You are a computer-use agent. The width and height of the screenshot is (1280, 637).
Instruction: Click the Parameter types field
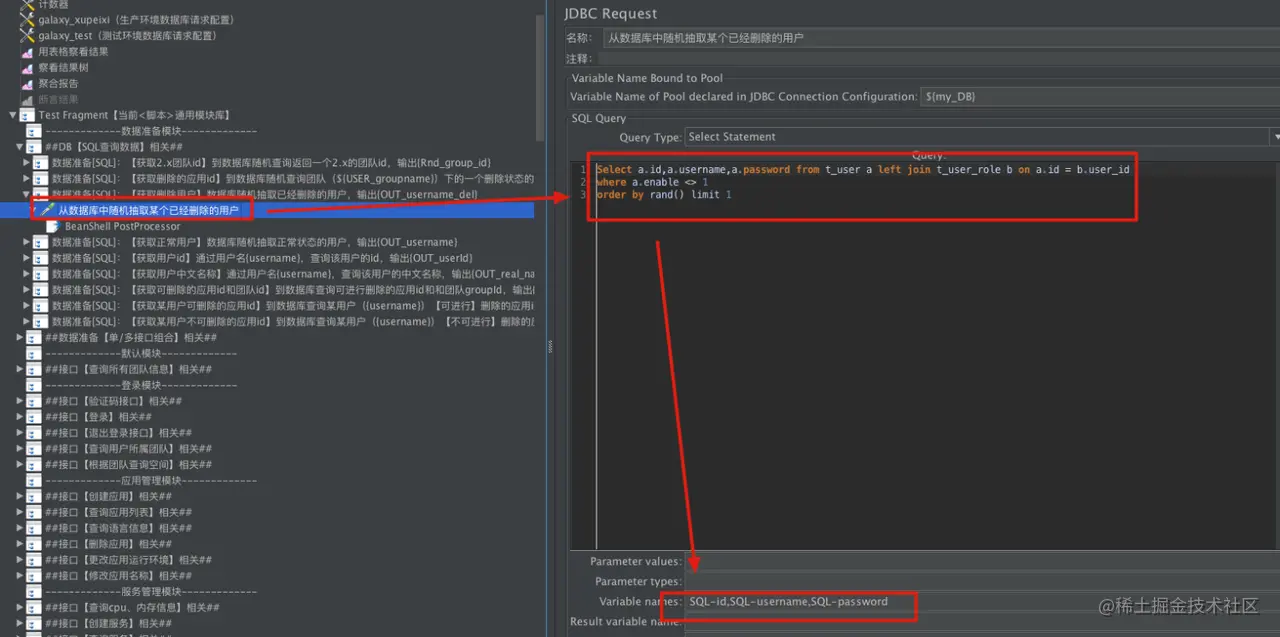(x=981, y=581)
